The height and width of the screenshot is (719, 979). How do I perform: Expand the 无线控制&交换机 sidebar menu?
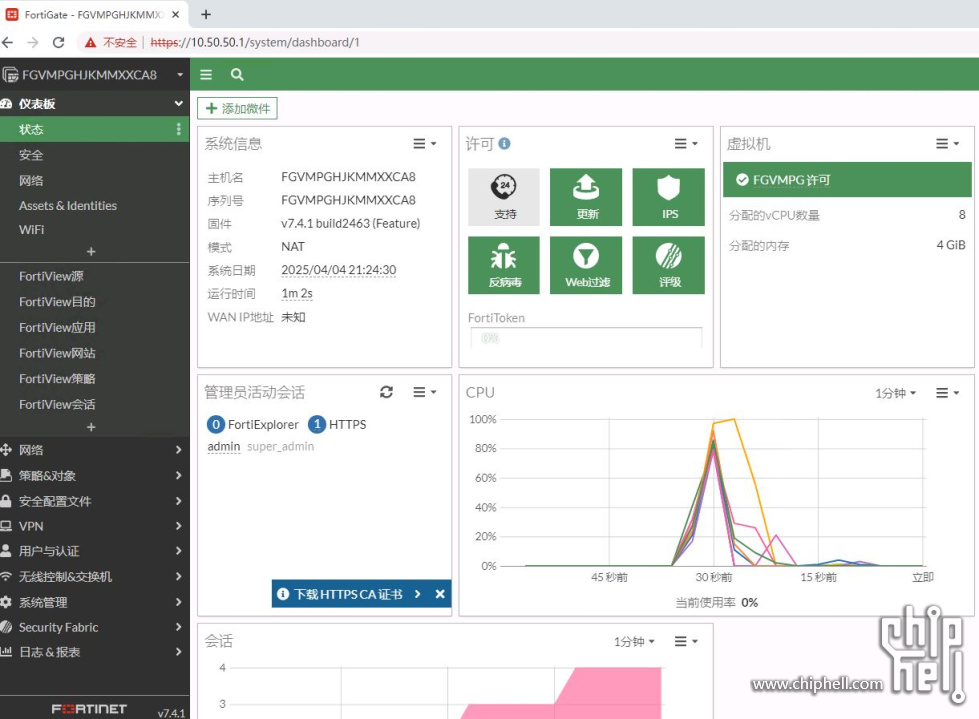pyautogui.click(x=95, y=577)
